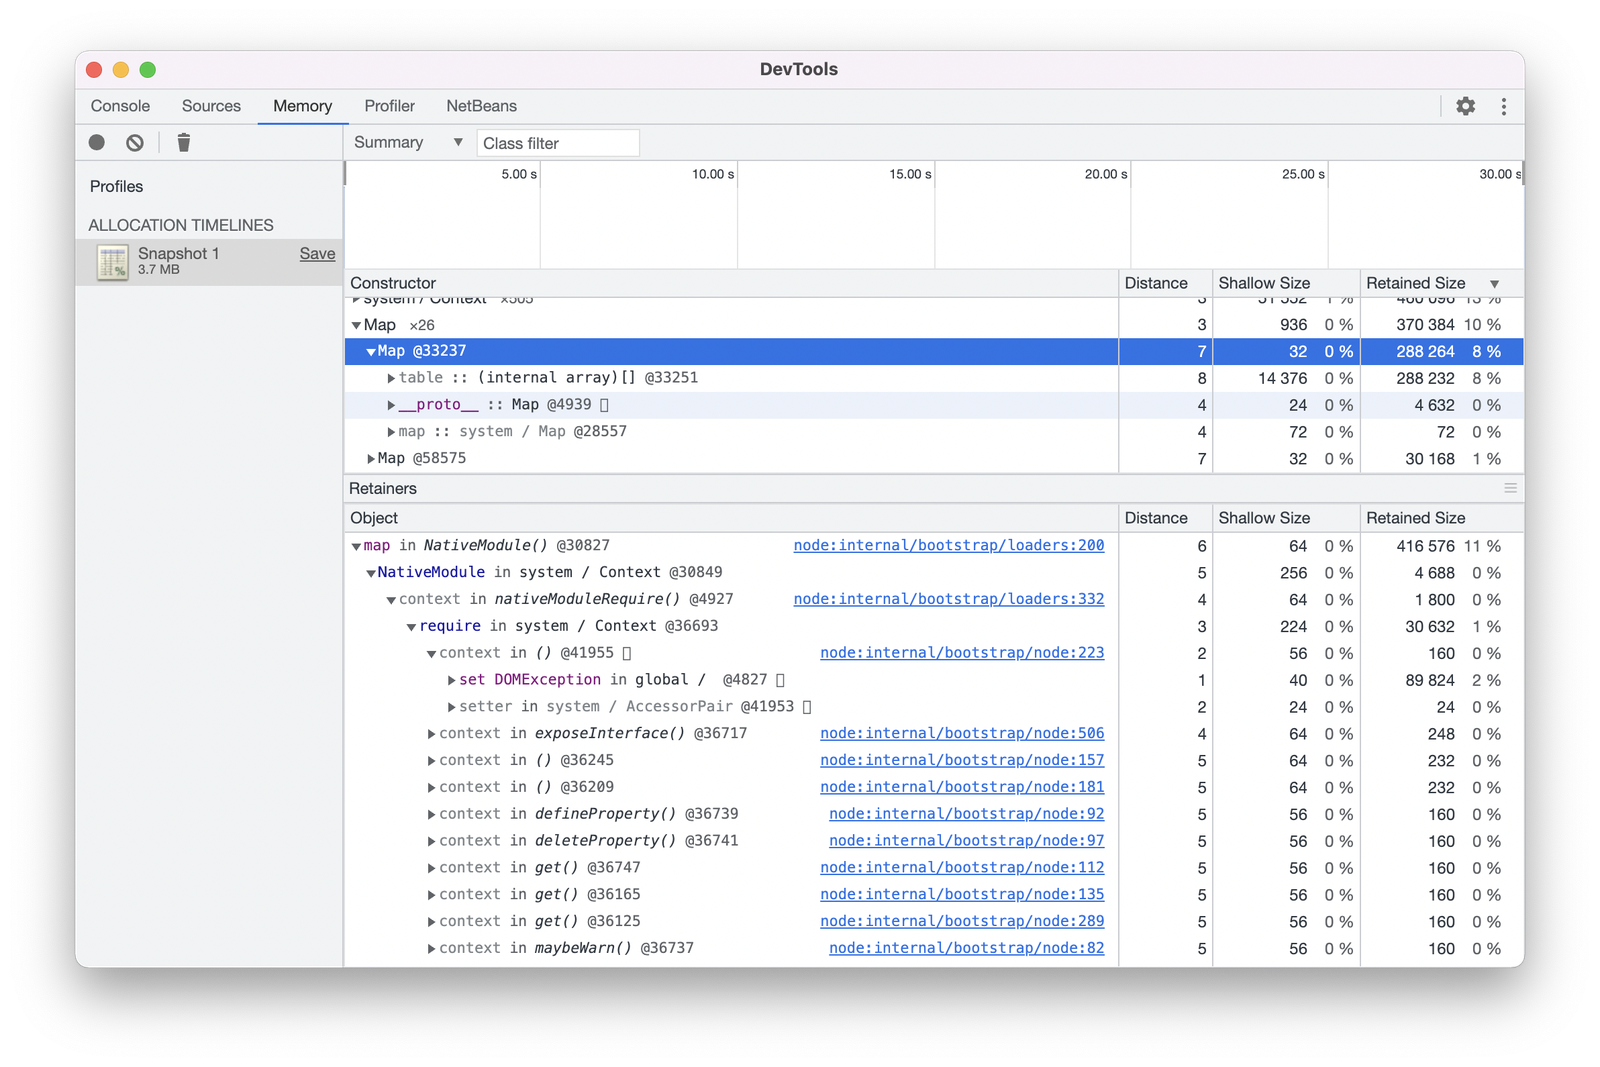This screenshot has height=1067, width=1600.
Task: Click the 25.00 s timeline marker
Action: tap(1303, 174)
